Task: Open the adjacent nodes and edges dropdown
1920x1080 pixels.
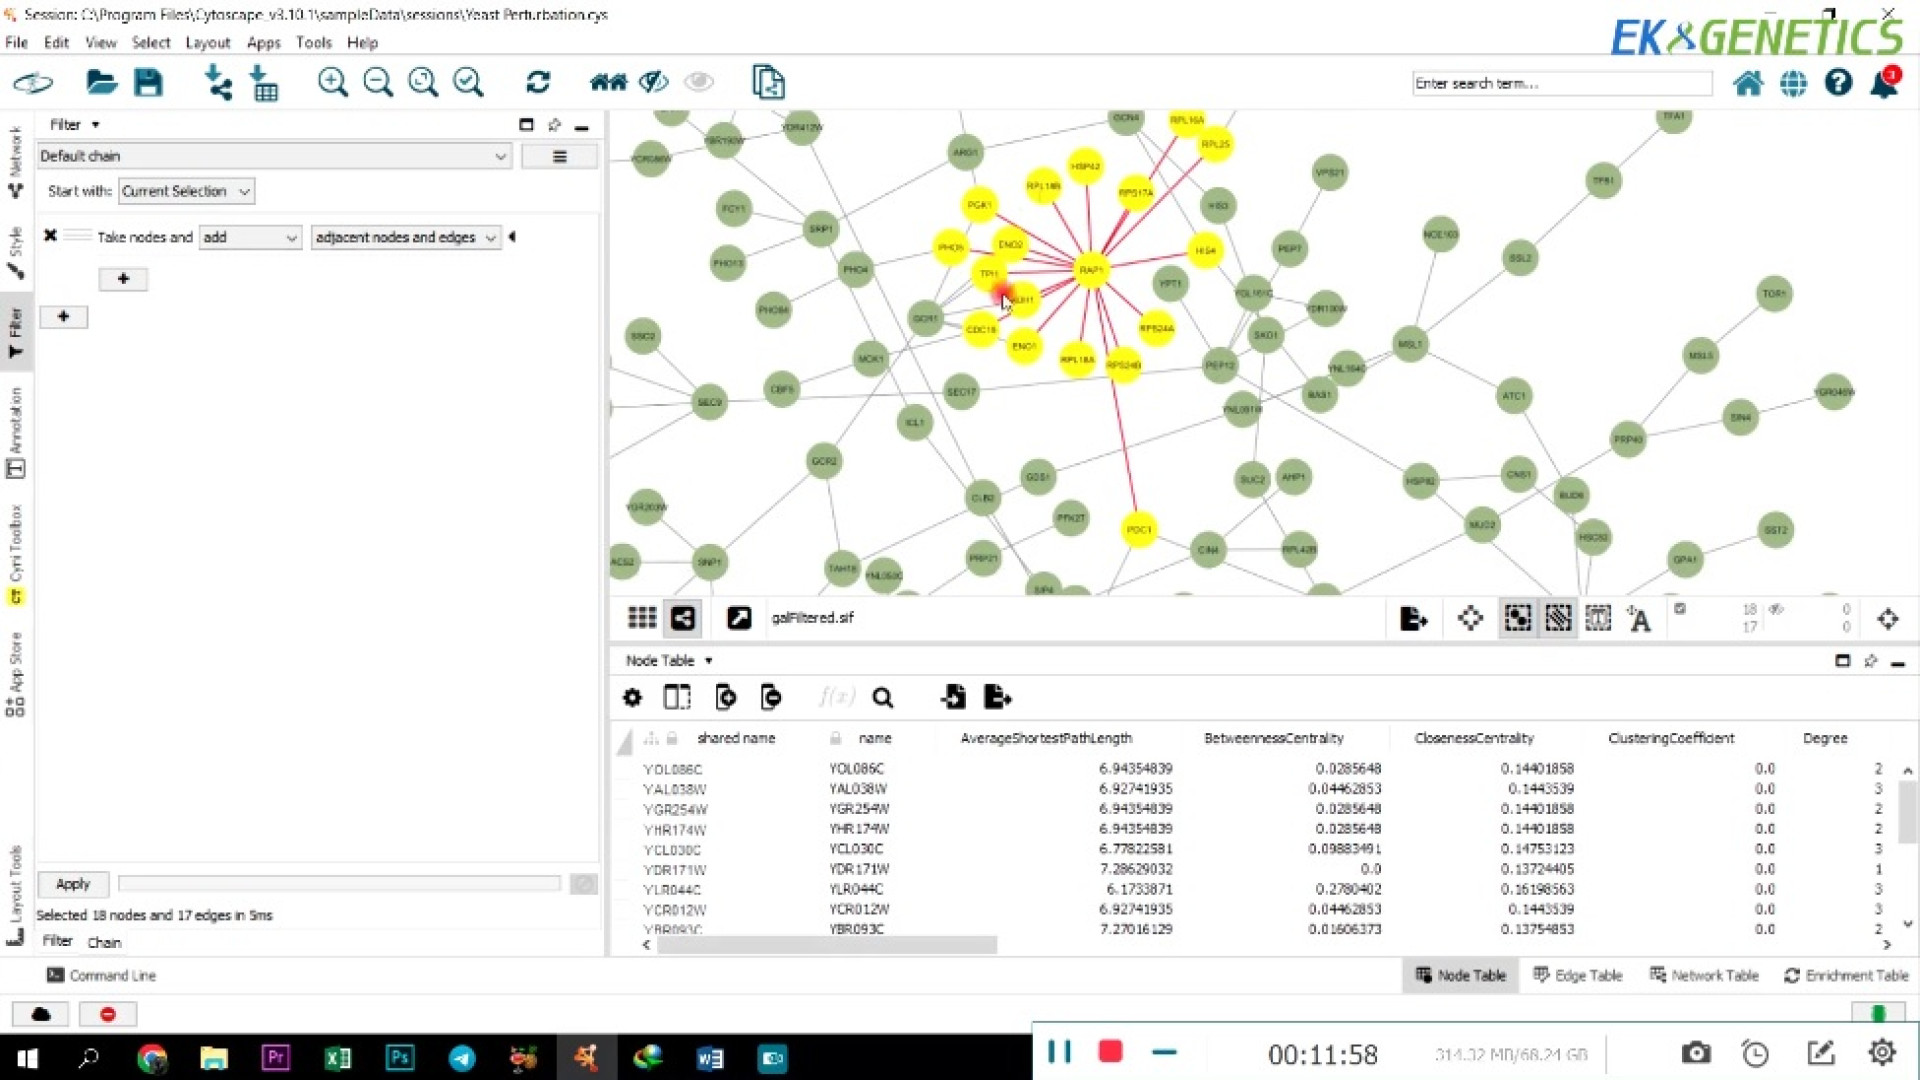Action: coord(405,237)
